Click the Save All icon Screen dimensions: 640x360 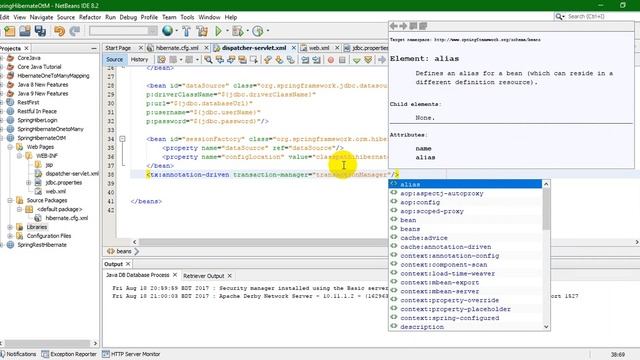pos(40,31)
